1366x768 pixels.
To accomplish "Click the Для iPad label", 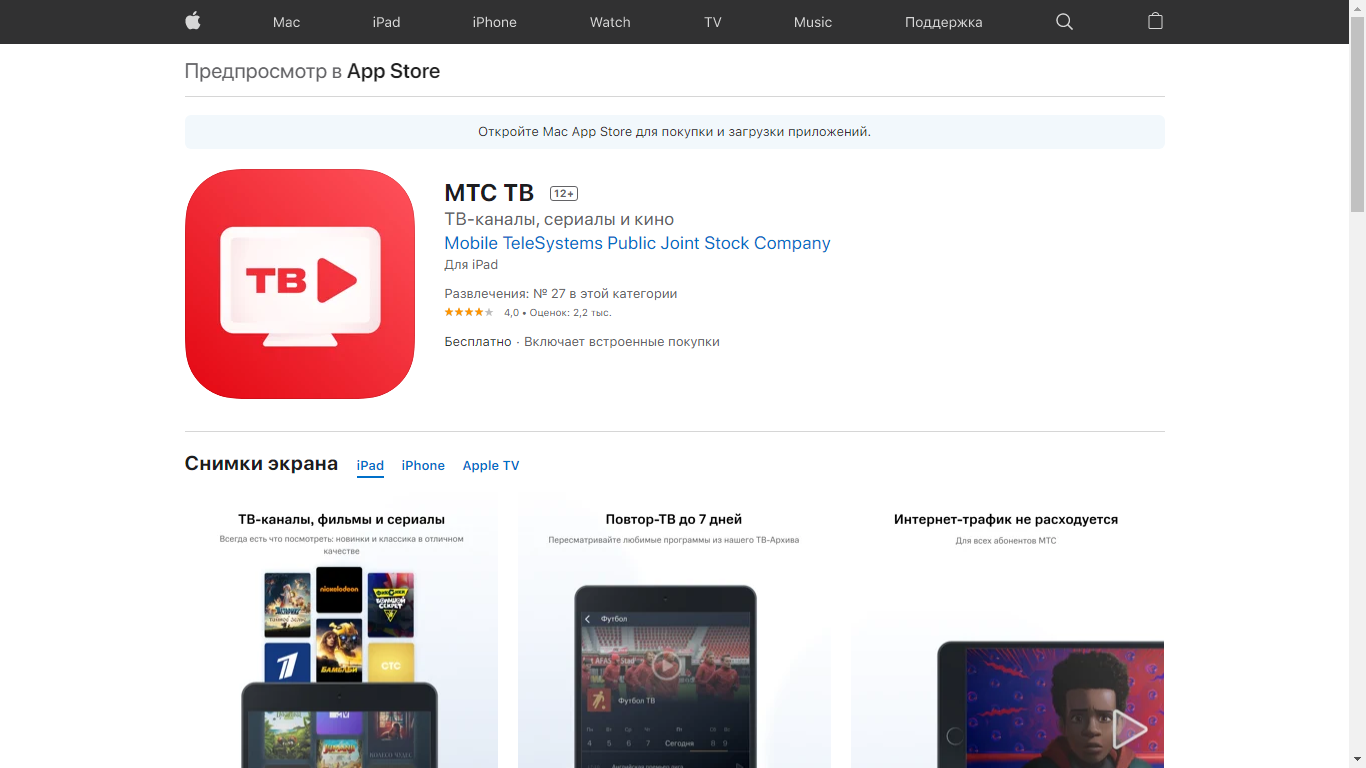I will (x=471, y=265).
